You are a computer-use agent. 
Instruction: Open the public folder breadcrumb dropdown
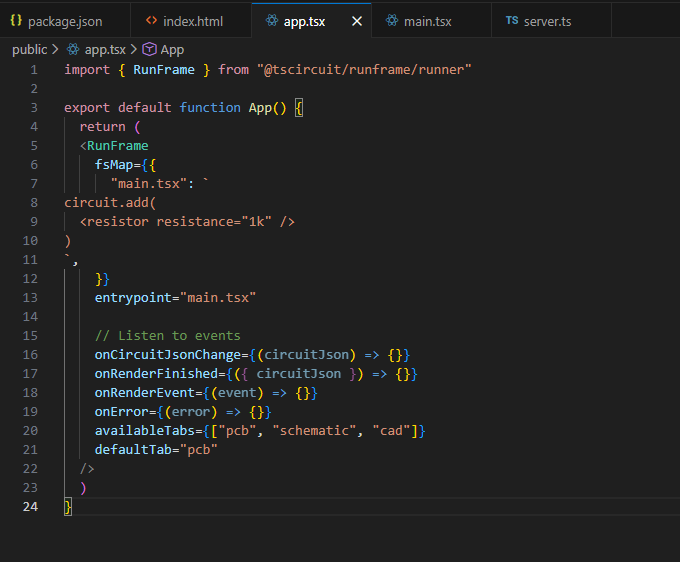click(29, 49)
